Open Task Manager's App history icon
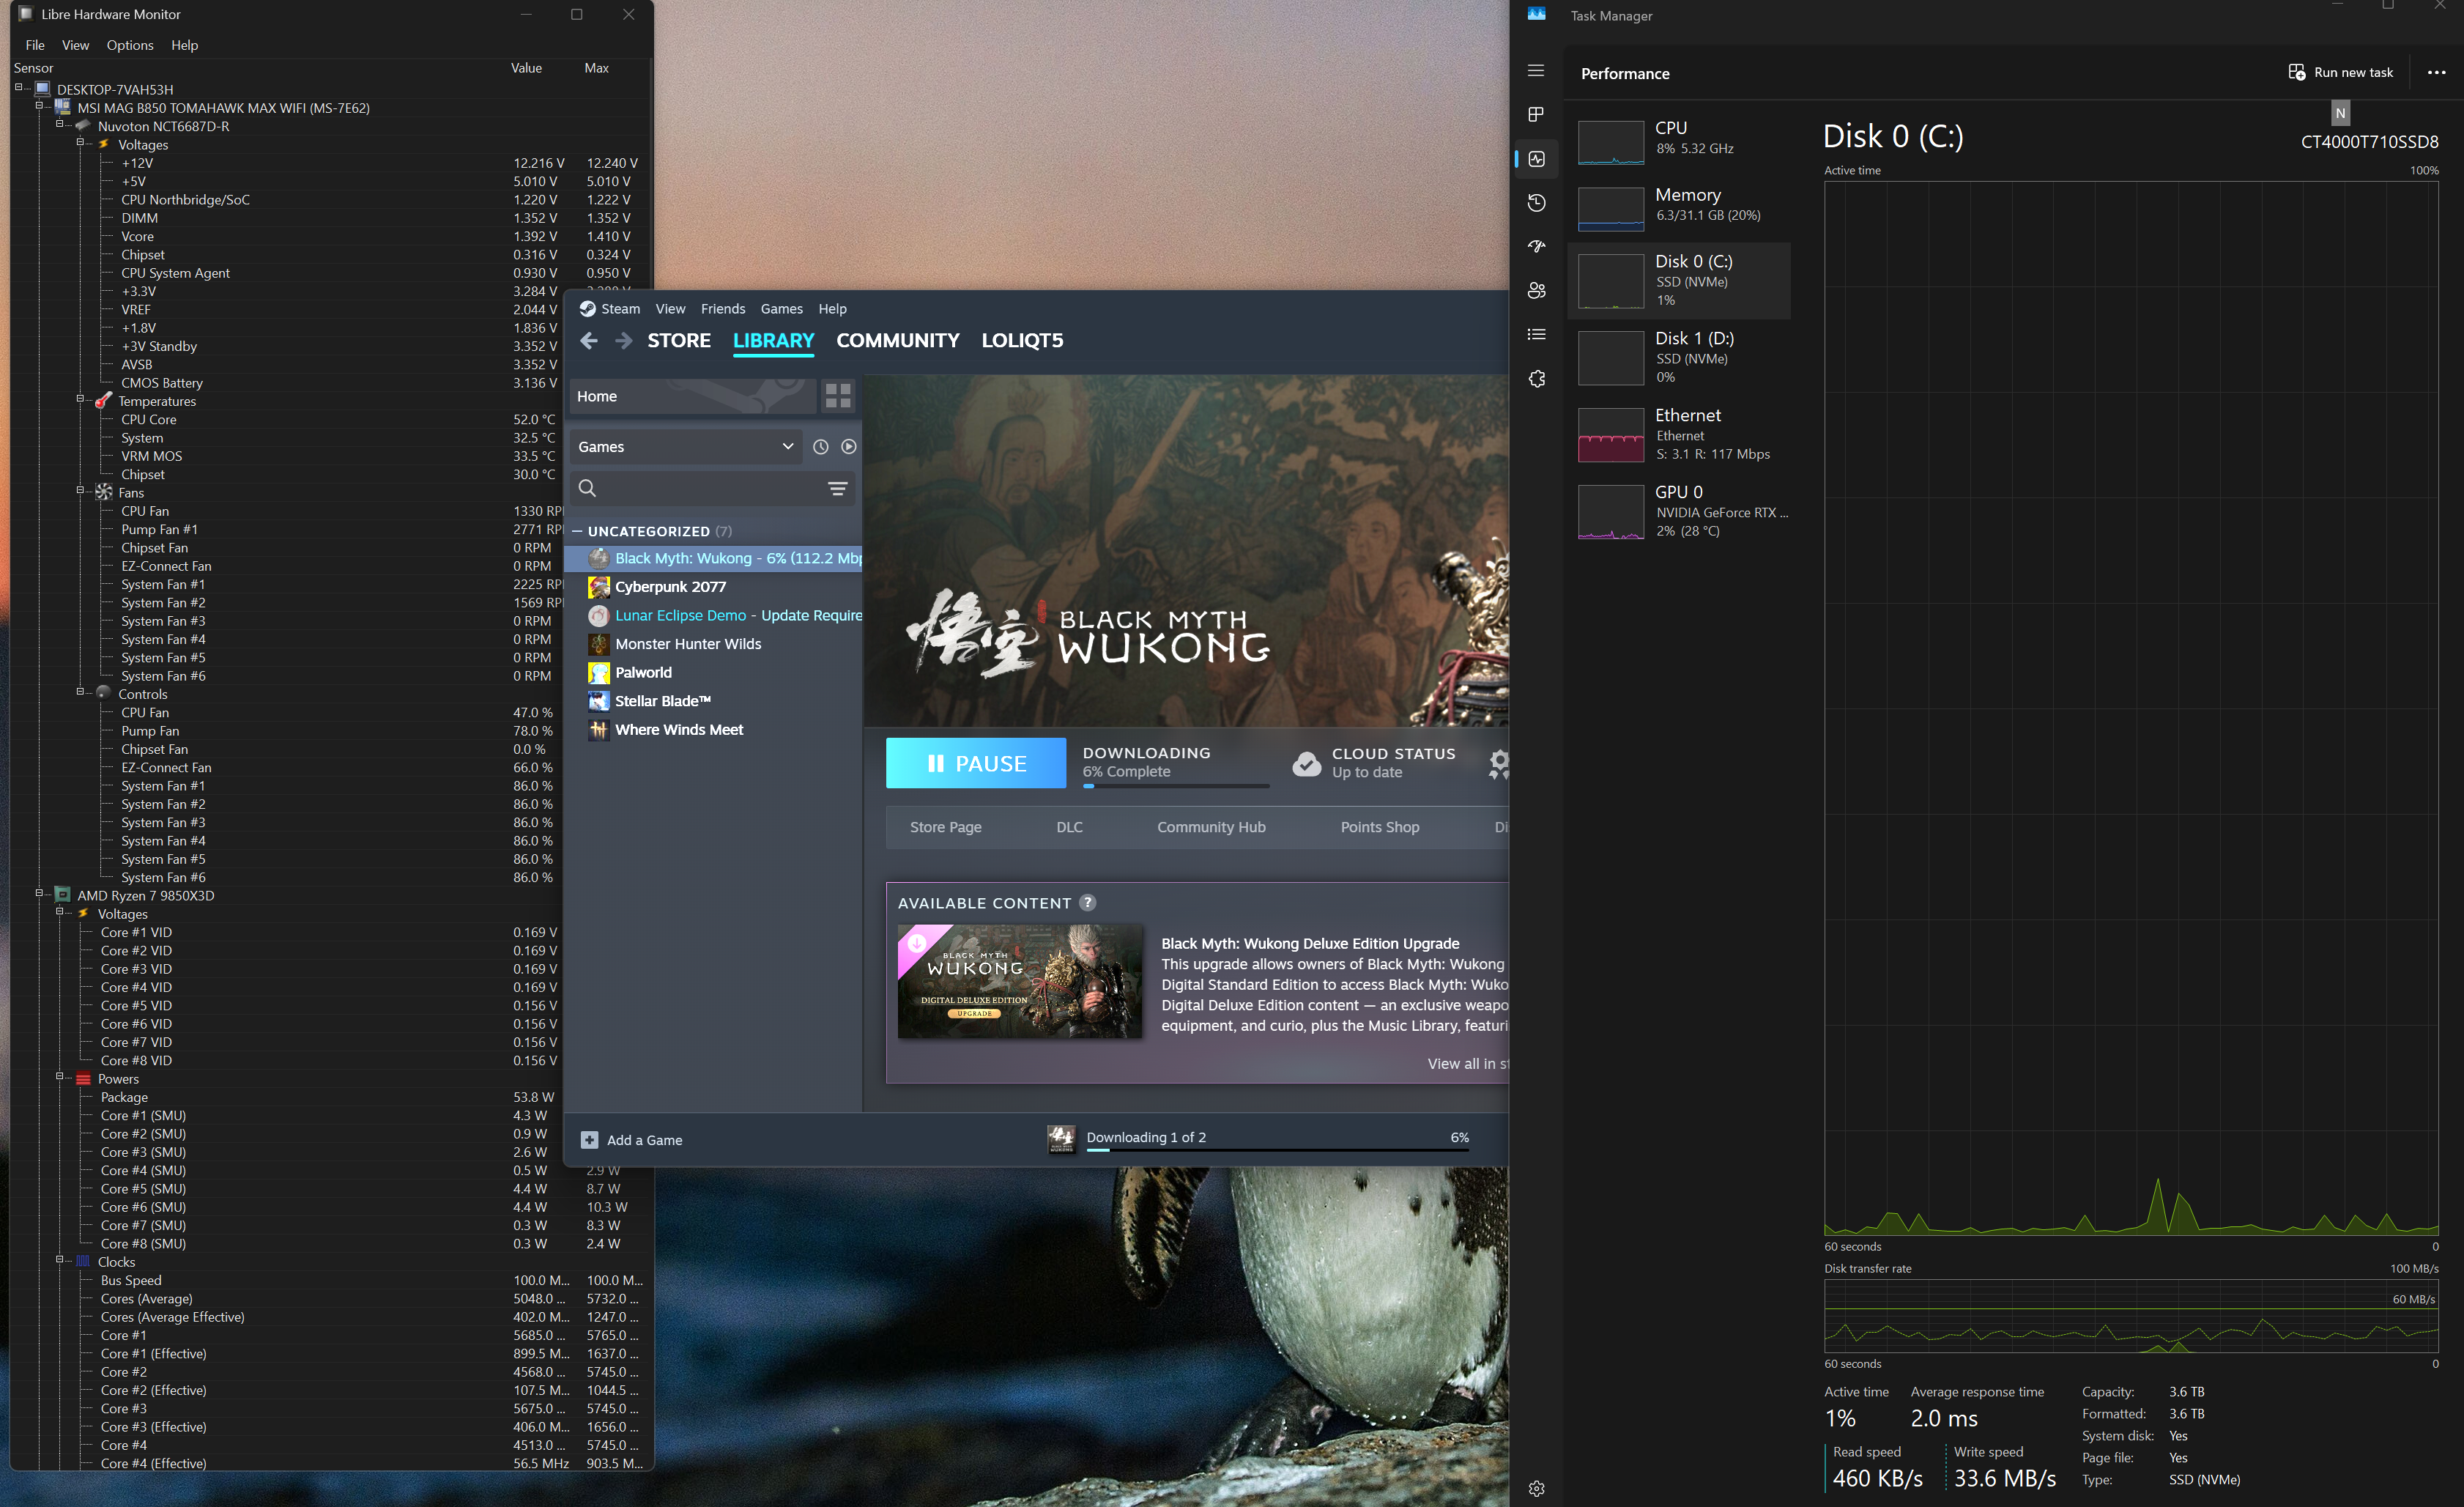Screen dimensions: 2464x1507 [1537, 203]
